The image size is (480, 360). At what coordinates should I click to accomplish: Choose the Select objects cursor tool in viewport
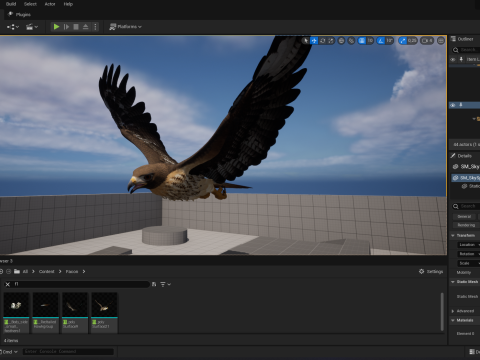[x=306, y=41]
